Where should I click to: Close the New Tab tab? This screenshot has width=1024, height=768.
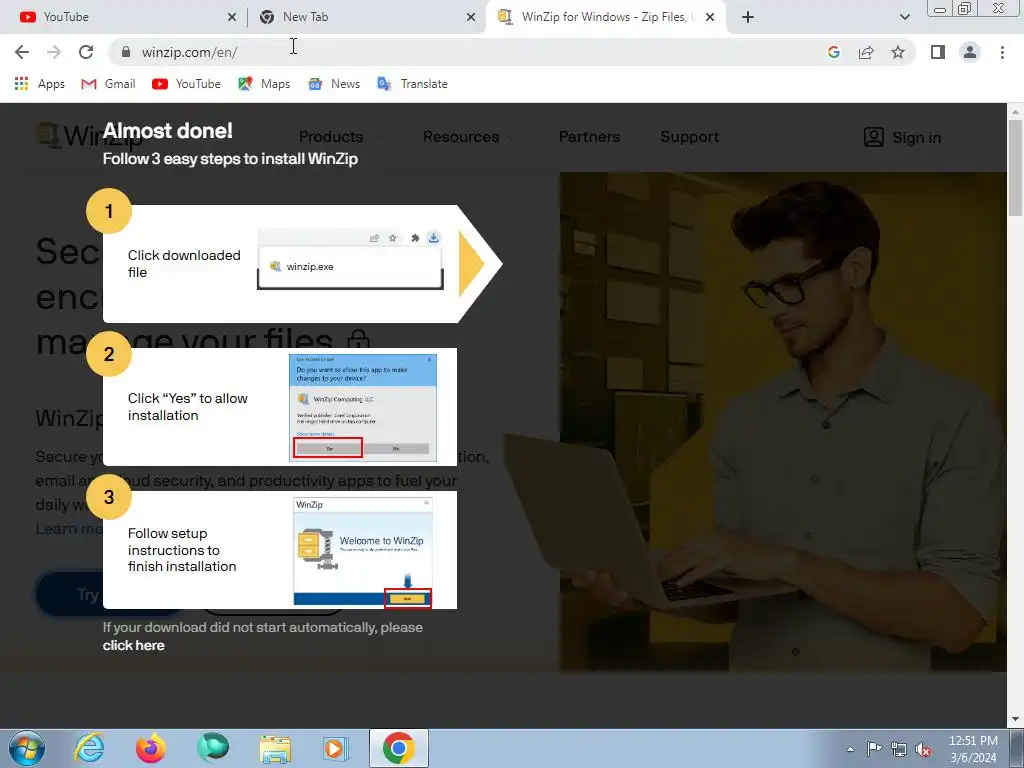click(x=471, y=18)
